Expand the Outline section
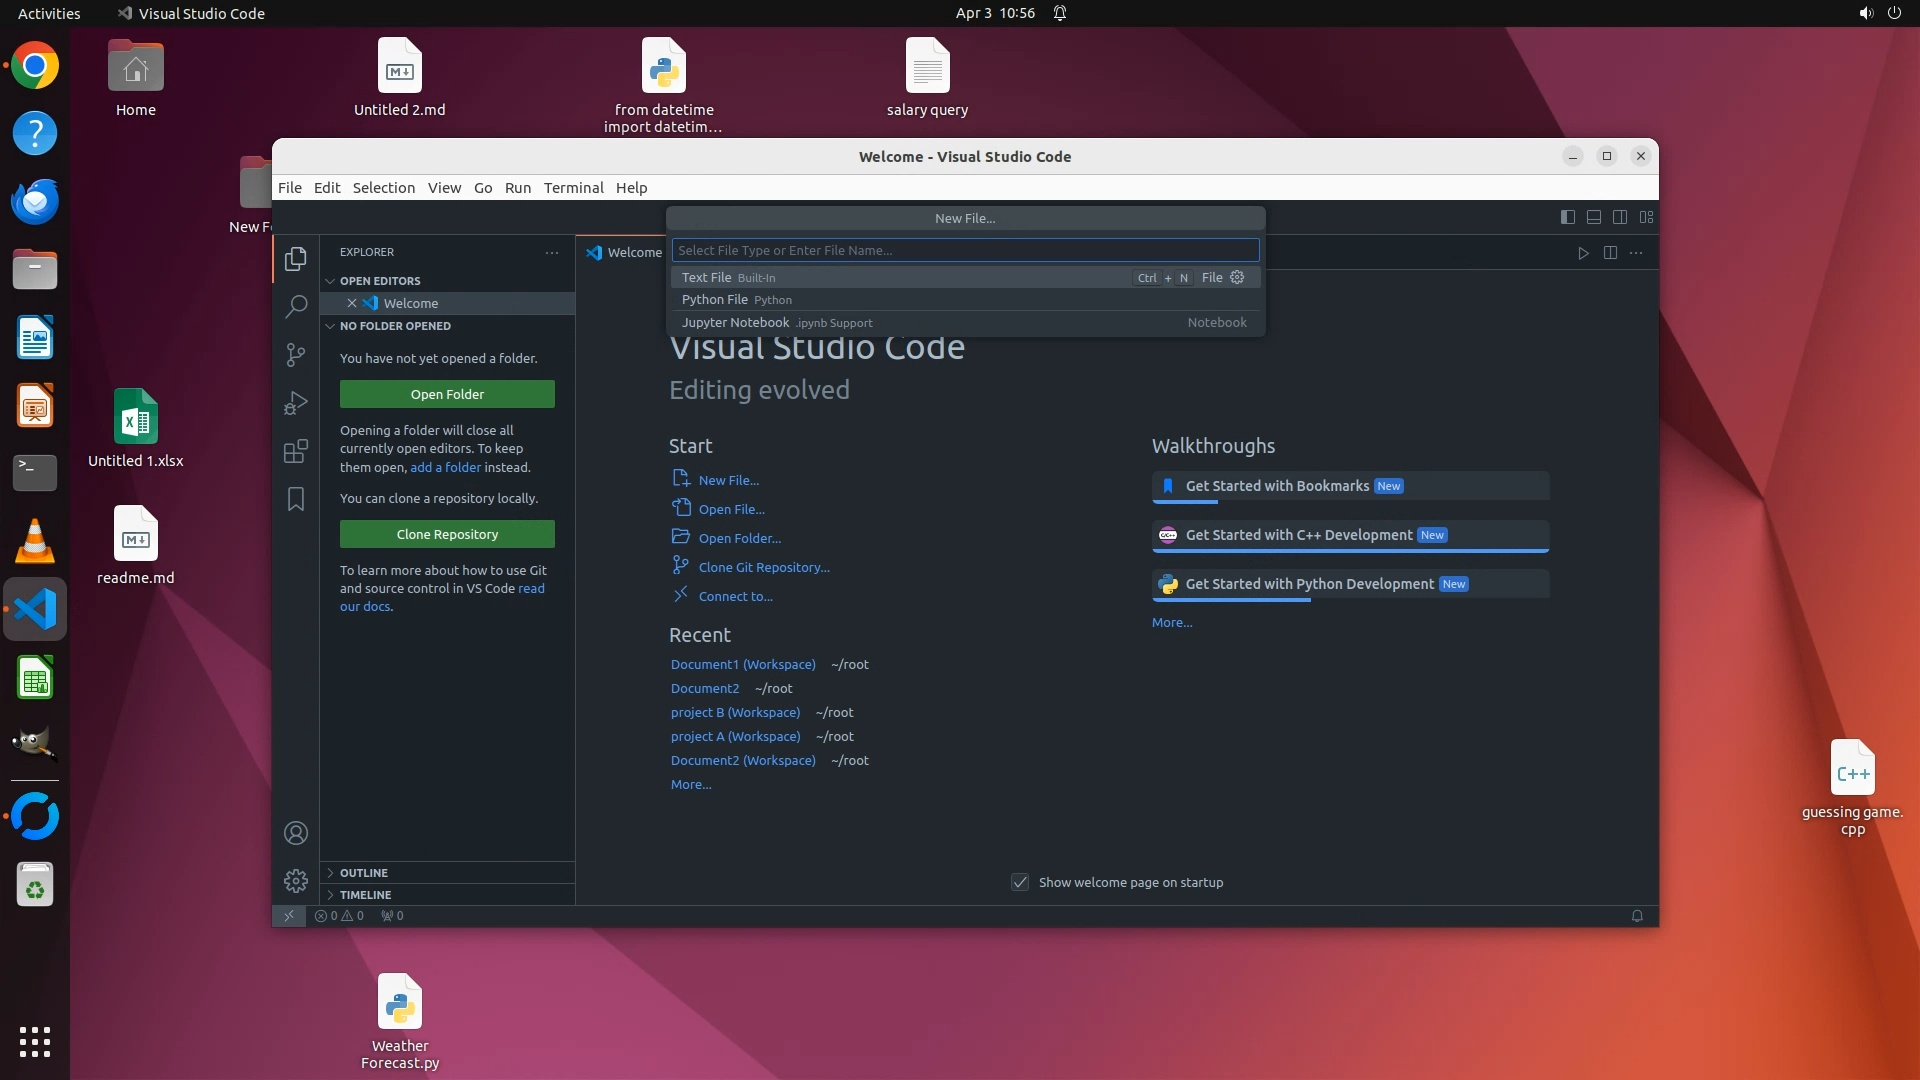The height and width of the screenshot is (1080, 1920). click(363, 873)
